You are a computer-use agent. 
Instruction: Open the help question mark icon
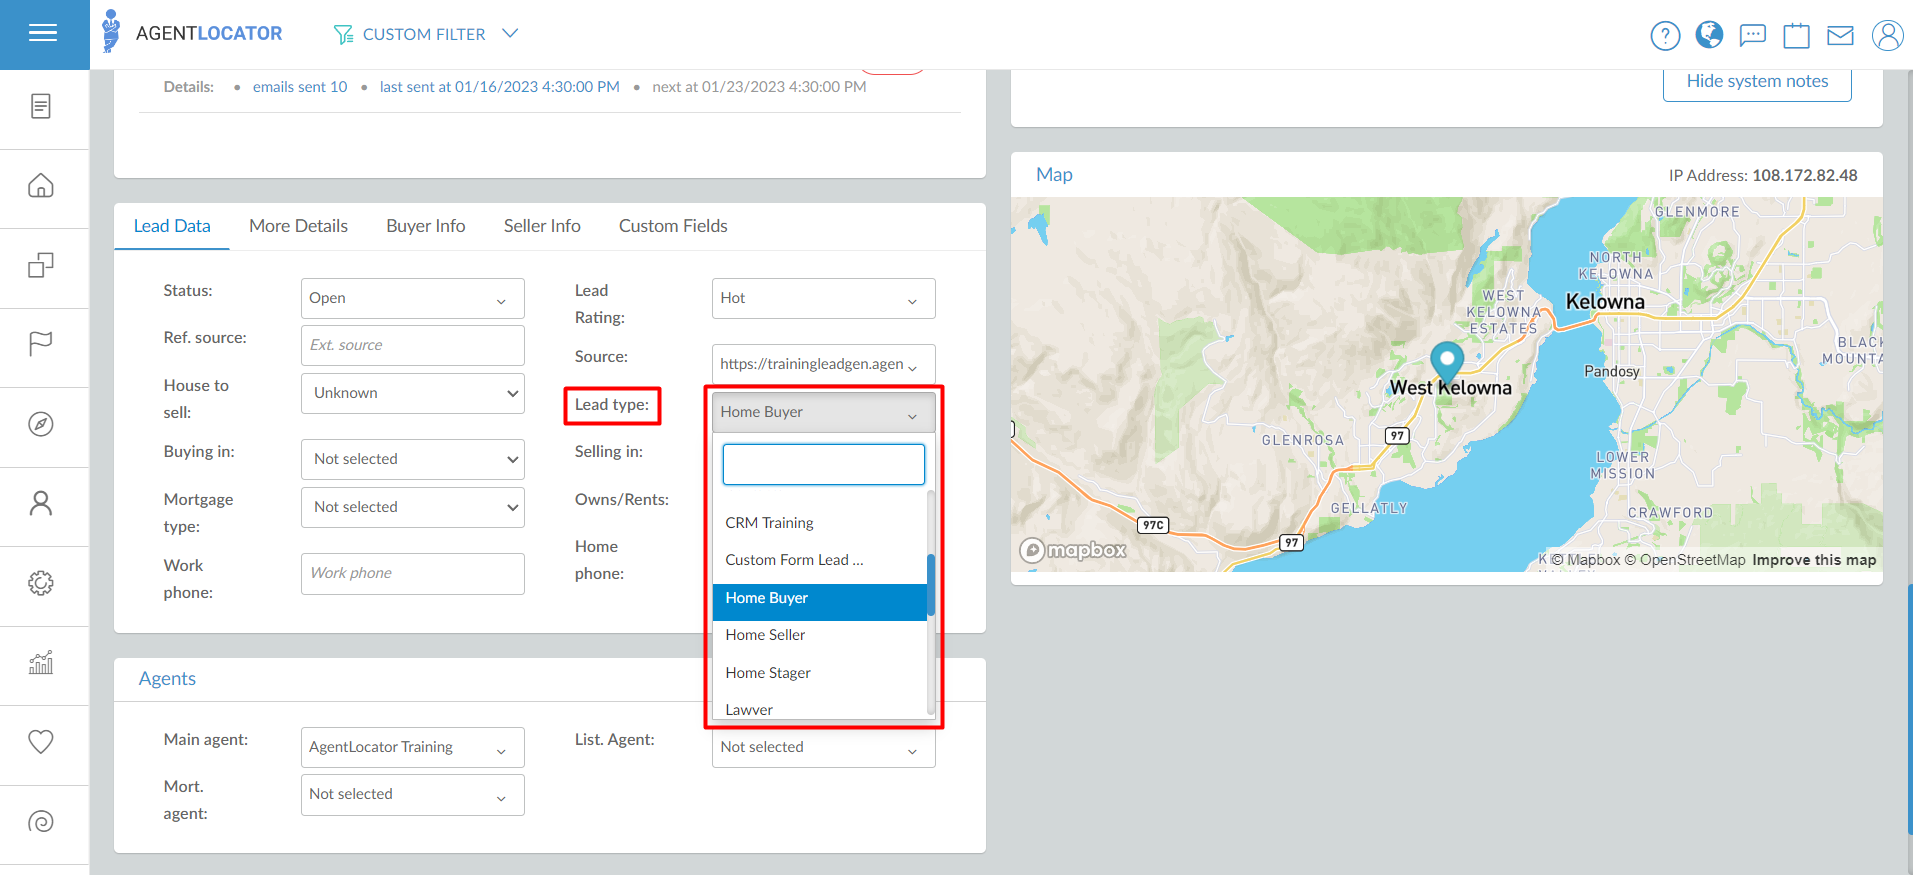[1665, 36]
